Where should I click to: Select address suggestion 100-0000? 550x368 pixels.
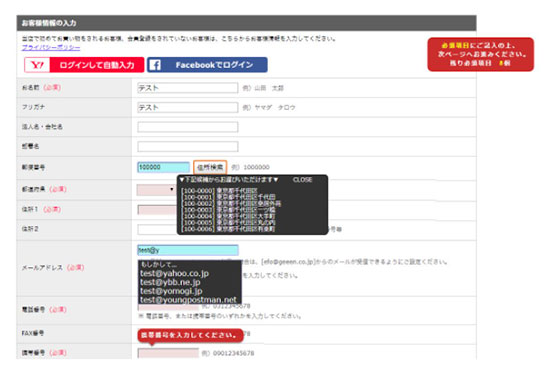click(220, 191)
